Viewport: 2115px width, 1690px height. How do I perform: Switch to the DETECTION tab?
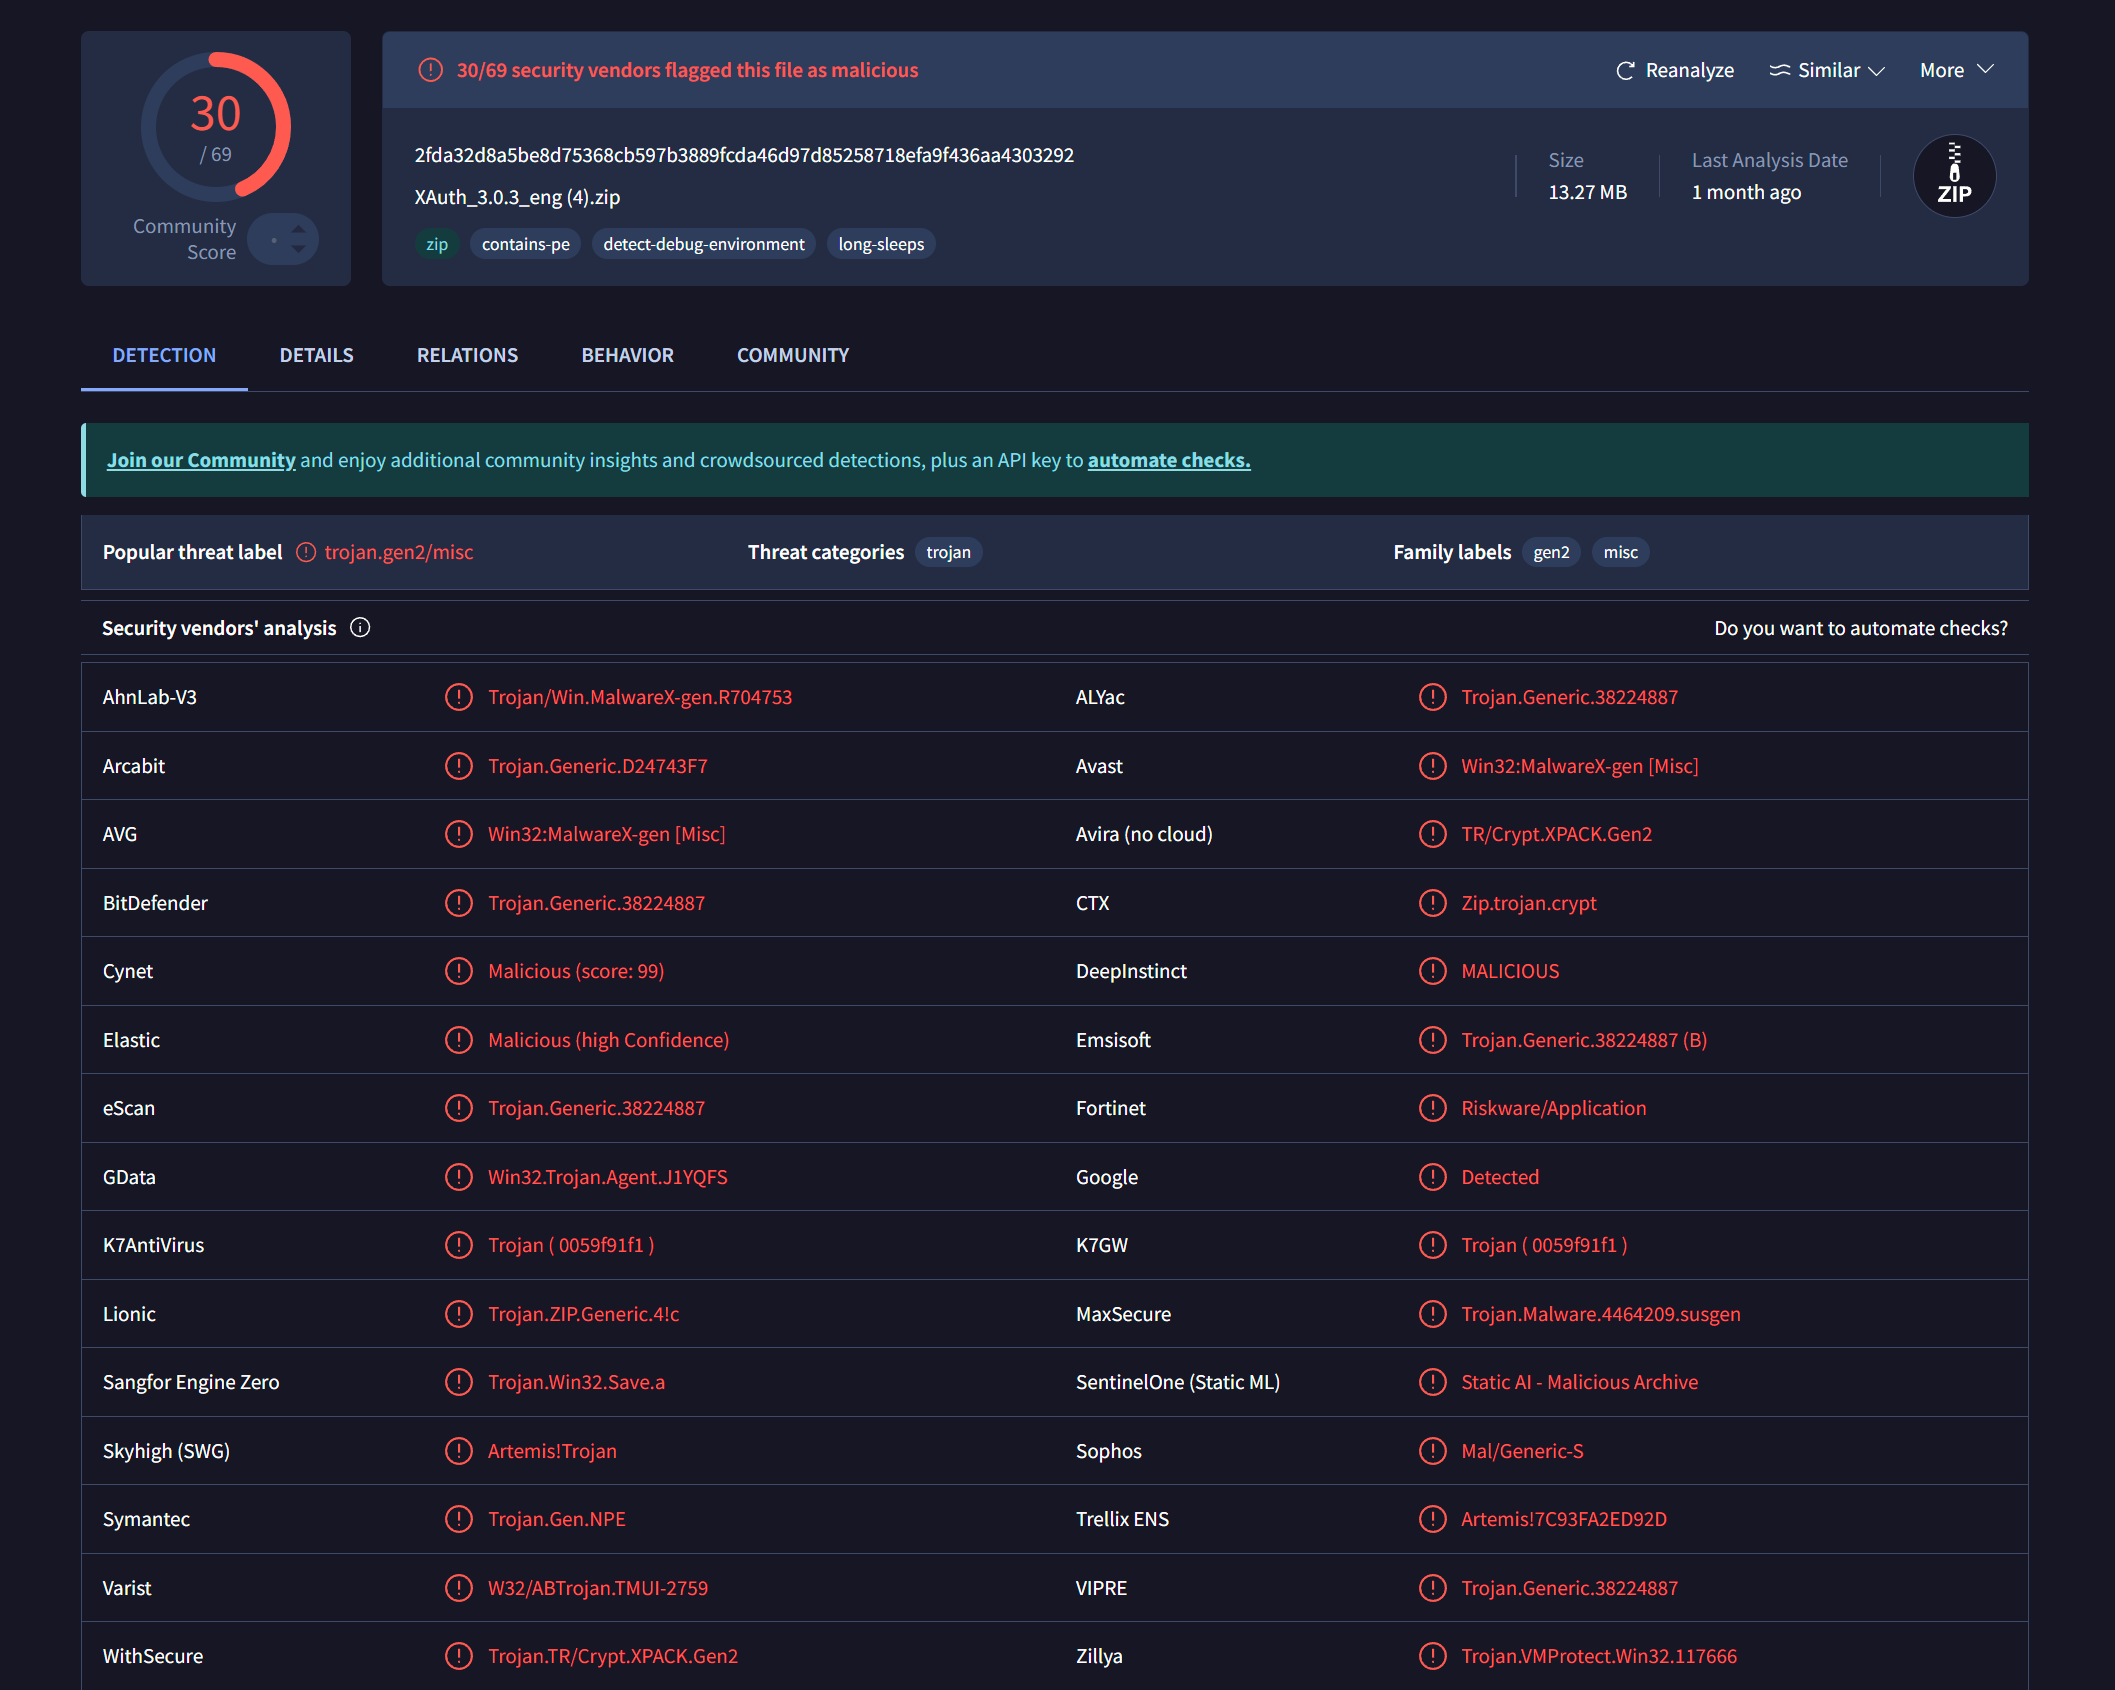164,355
